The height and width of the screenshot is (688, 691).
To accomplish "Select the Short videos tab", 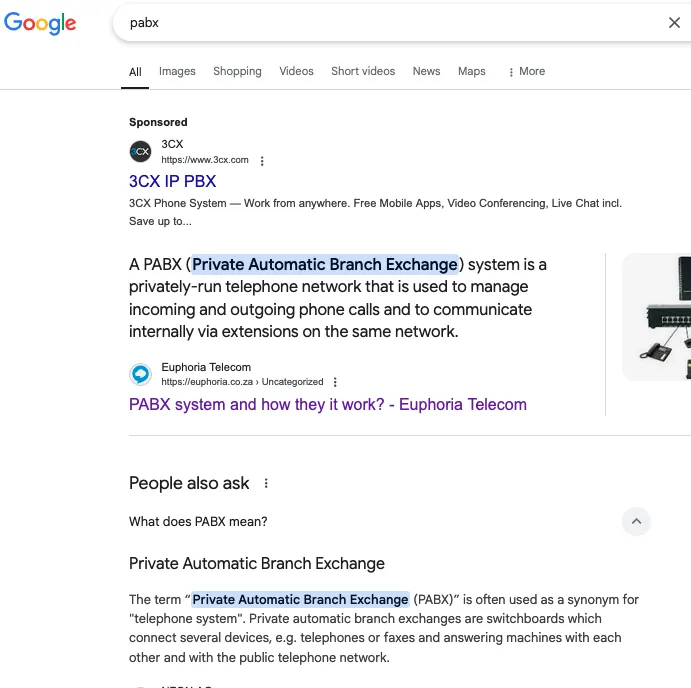I will (363, 72).
